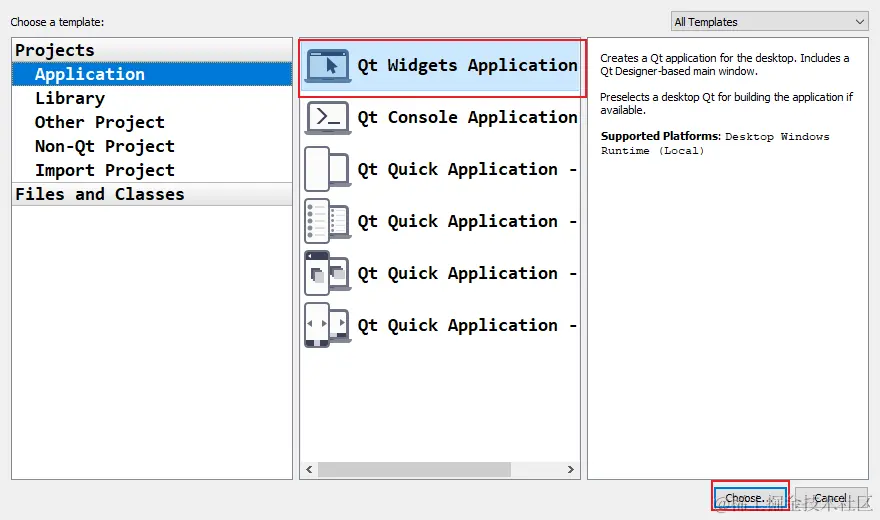Click the horizontal scrollbar thumb under templates

(414, 469)
